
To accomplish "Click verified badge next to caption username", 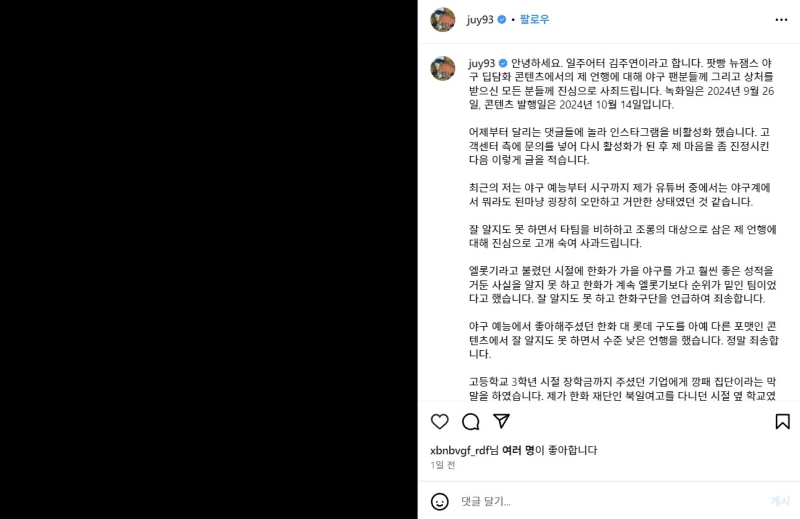I will coord(503,63).
